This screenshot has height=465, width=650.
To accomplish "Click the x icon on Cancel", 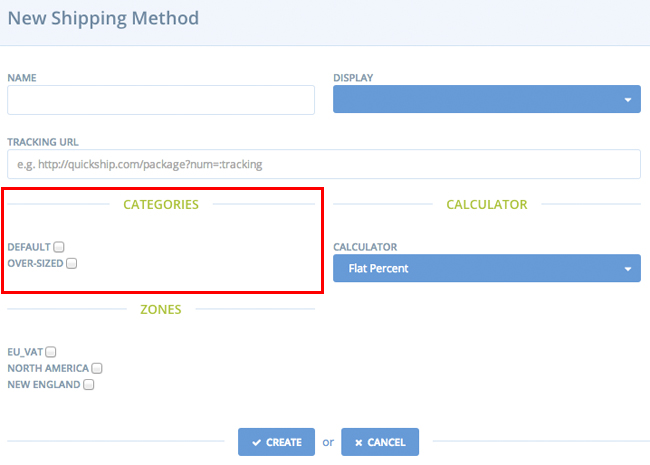I will point(359,443).
